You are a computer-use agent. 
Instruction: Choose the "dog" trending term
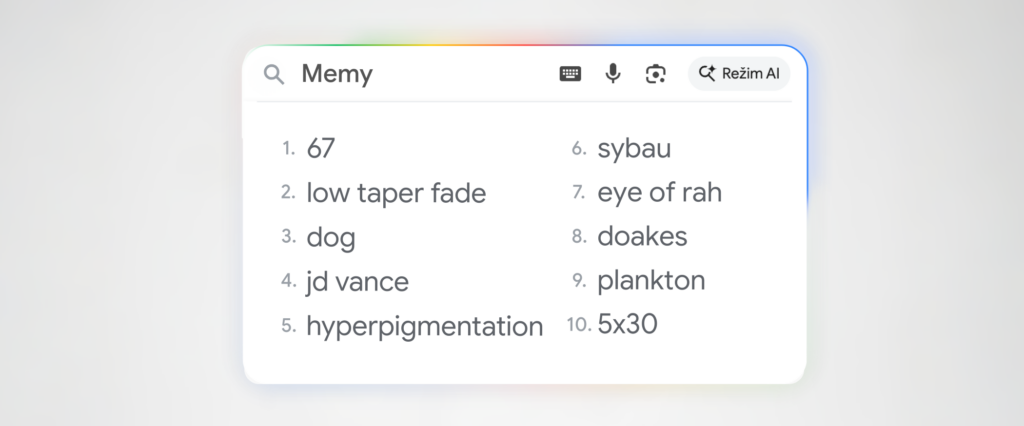pos(331,238)
